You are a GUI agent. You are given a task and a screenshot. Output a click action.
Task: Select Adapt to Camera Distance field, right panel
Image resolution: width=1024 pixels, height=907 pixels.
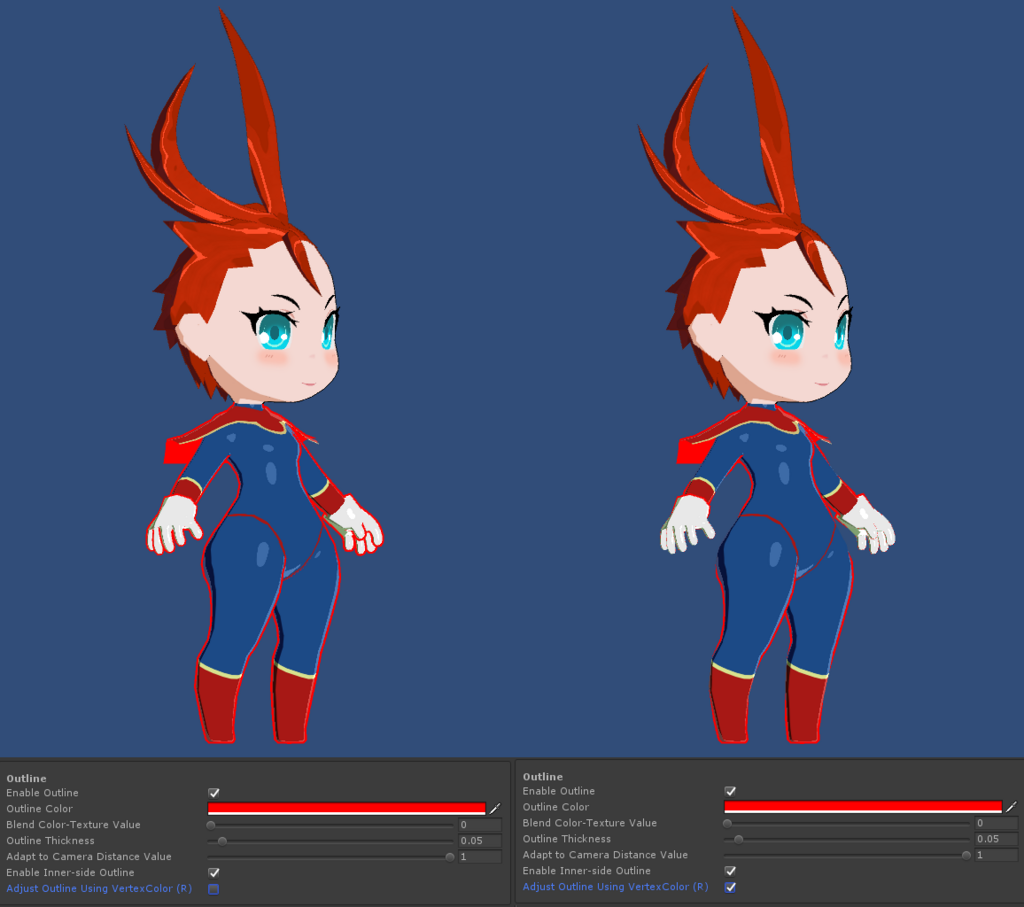(997, 855)
